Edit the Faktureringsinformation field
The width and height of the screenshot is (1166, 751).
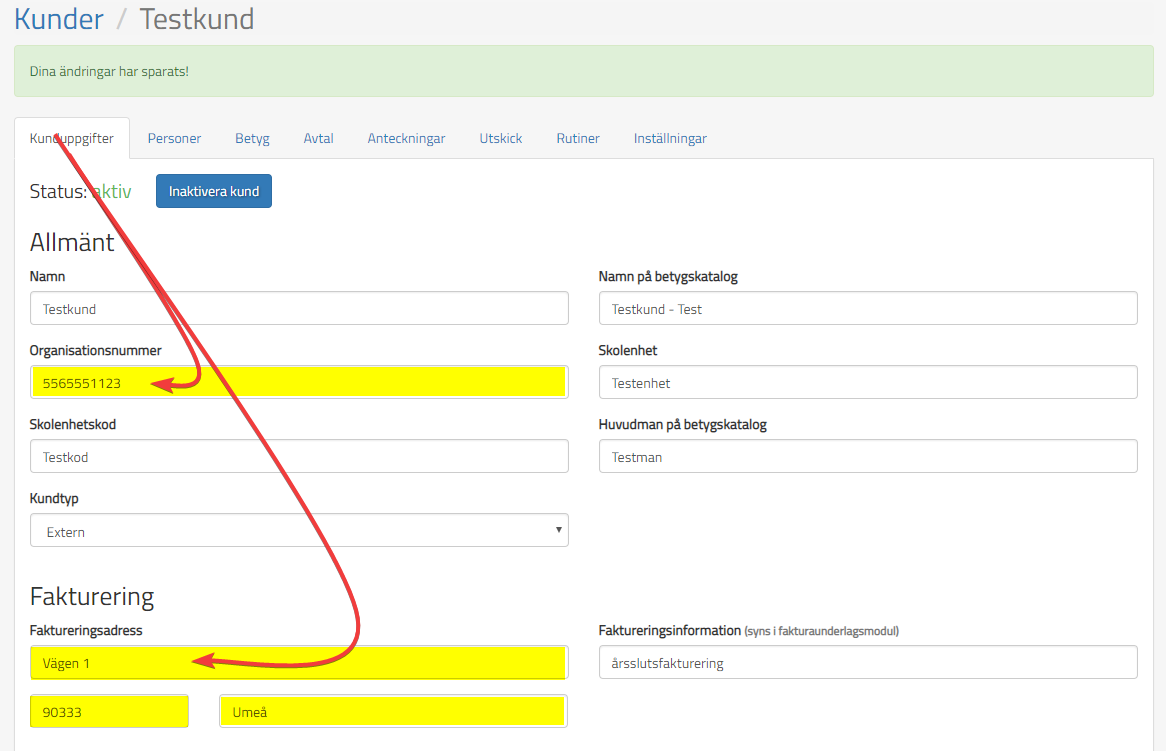point(867,662)
